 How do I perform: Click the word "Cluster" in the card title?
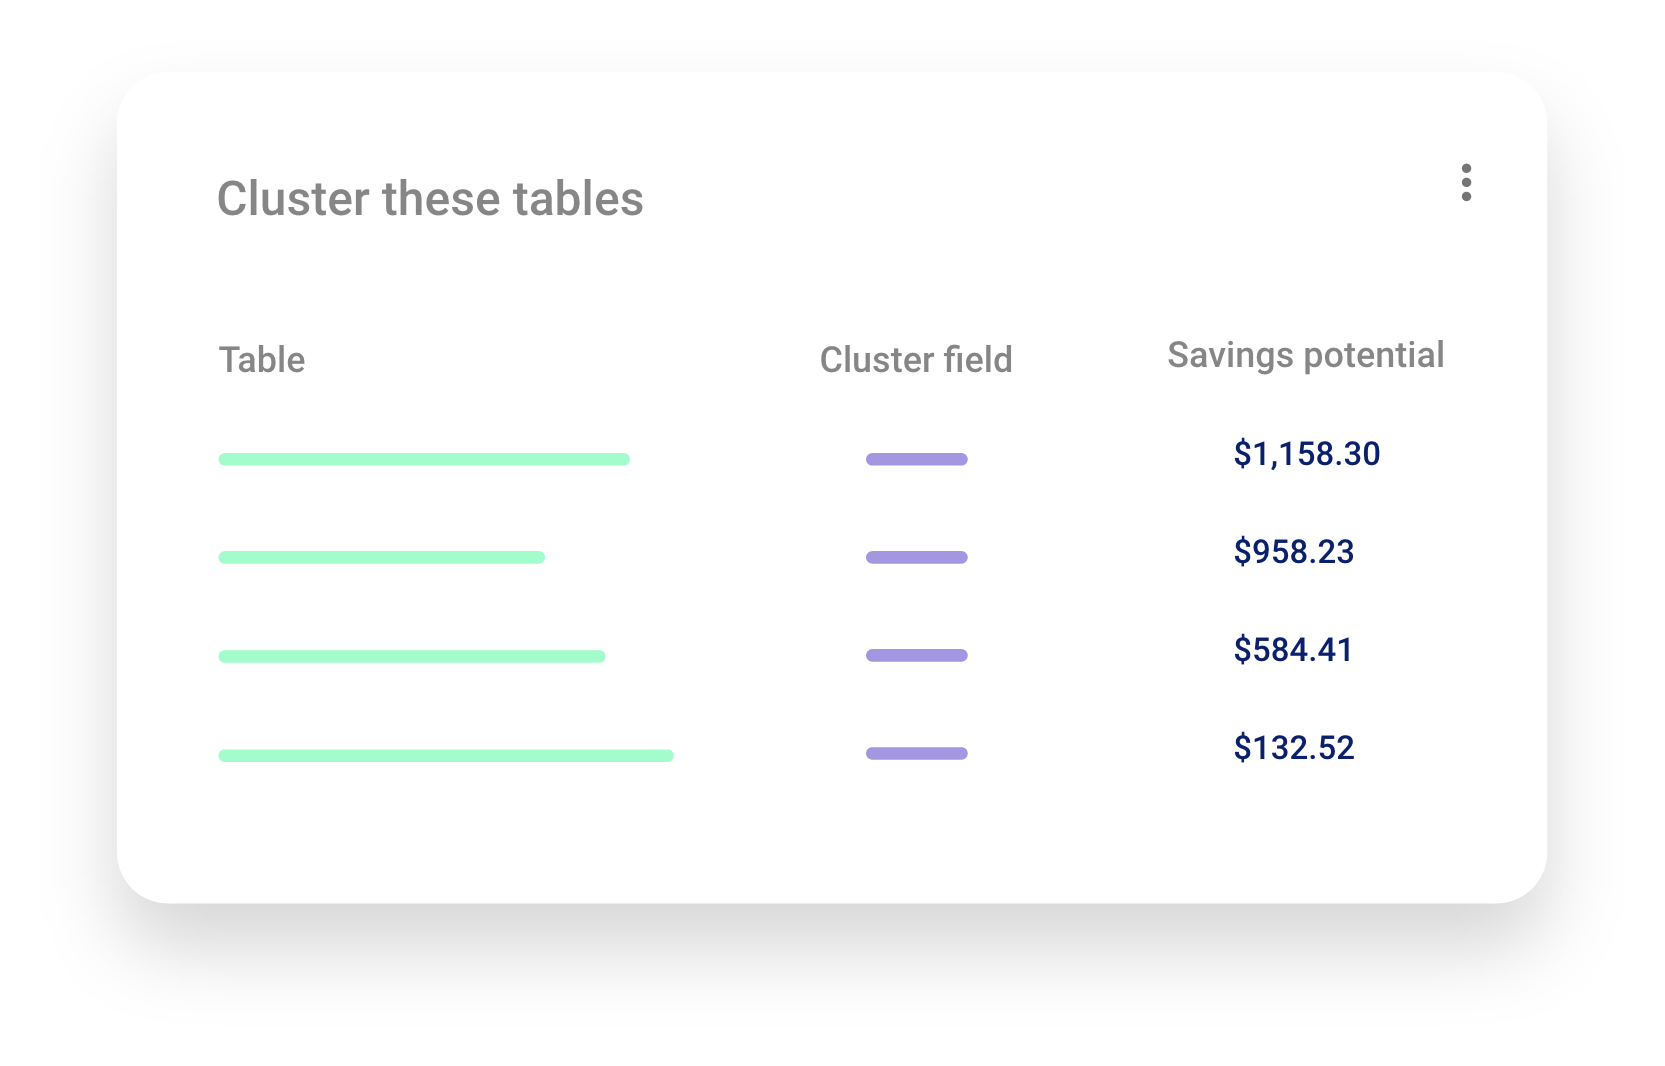294,199
